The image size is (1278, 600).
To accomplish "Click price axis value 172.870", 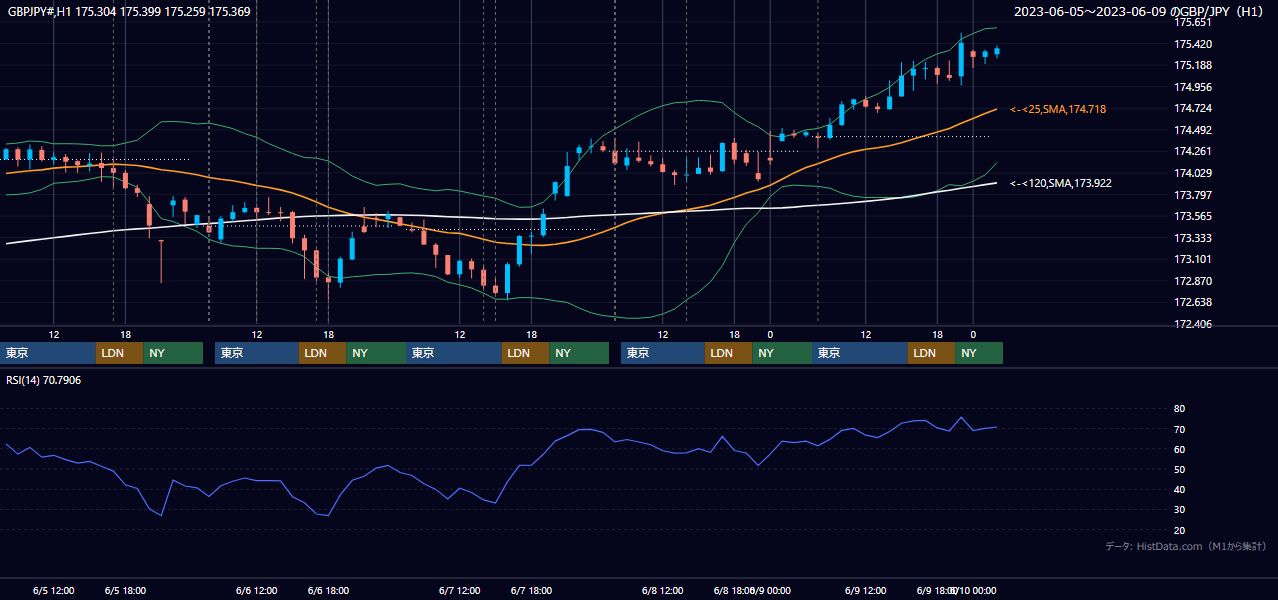I will point(1193,282).
